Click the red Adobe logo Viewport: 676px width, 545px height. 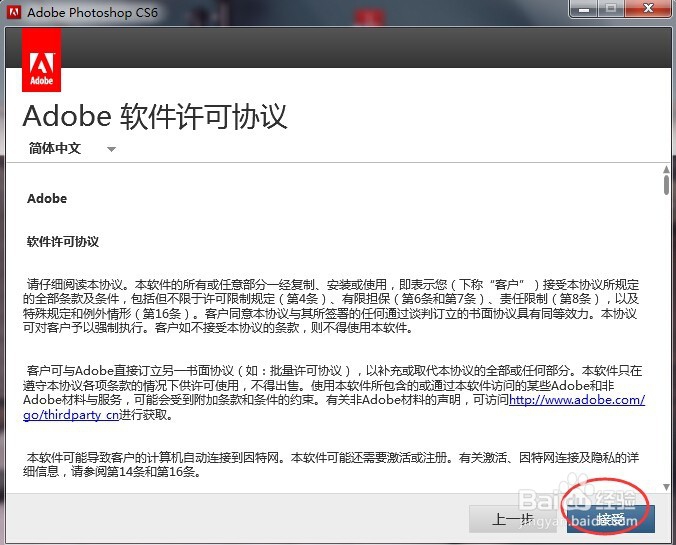(x=41, y=60)
